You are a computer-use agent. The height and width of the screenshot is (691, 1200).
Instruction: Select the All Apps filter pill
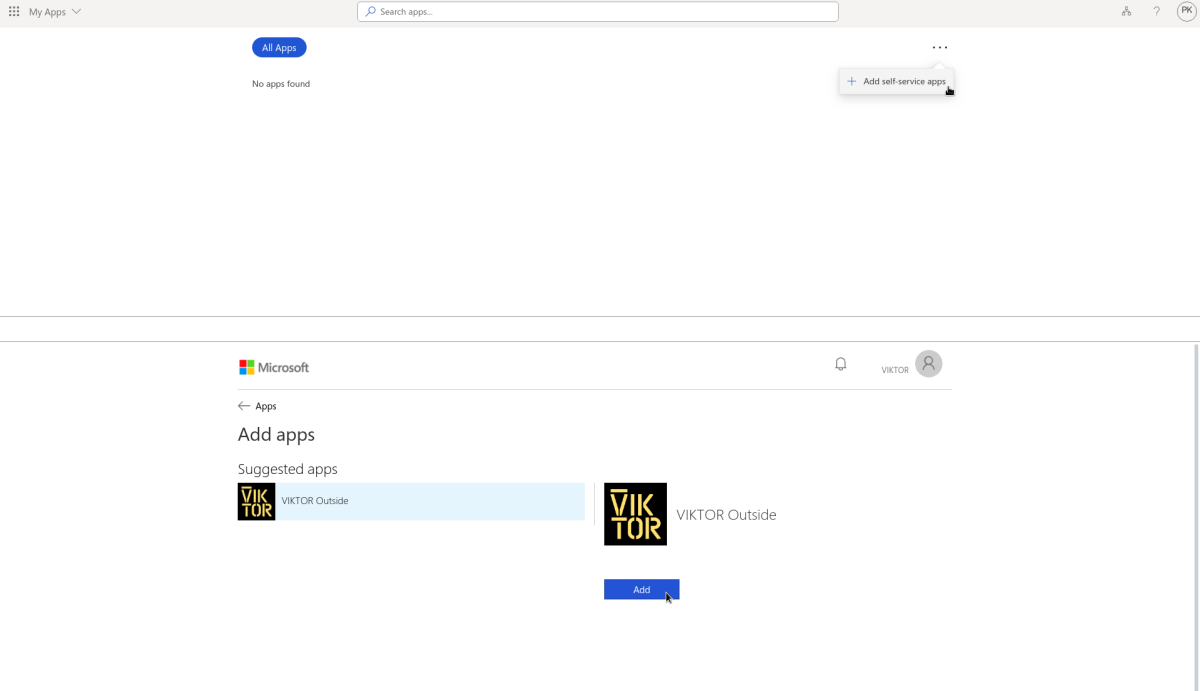pos(279,48)
